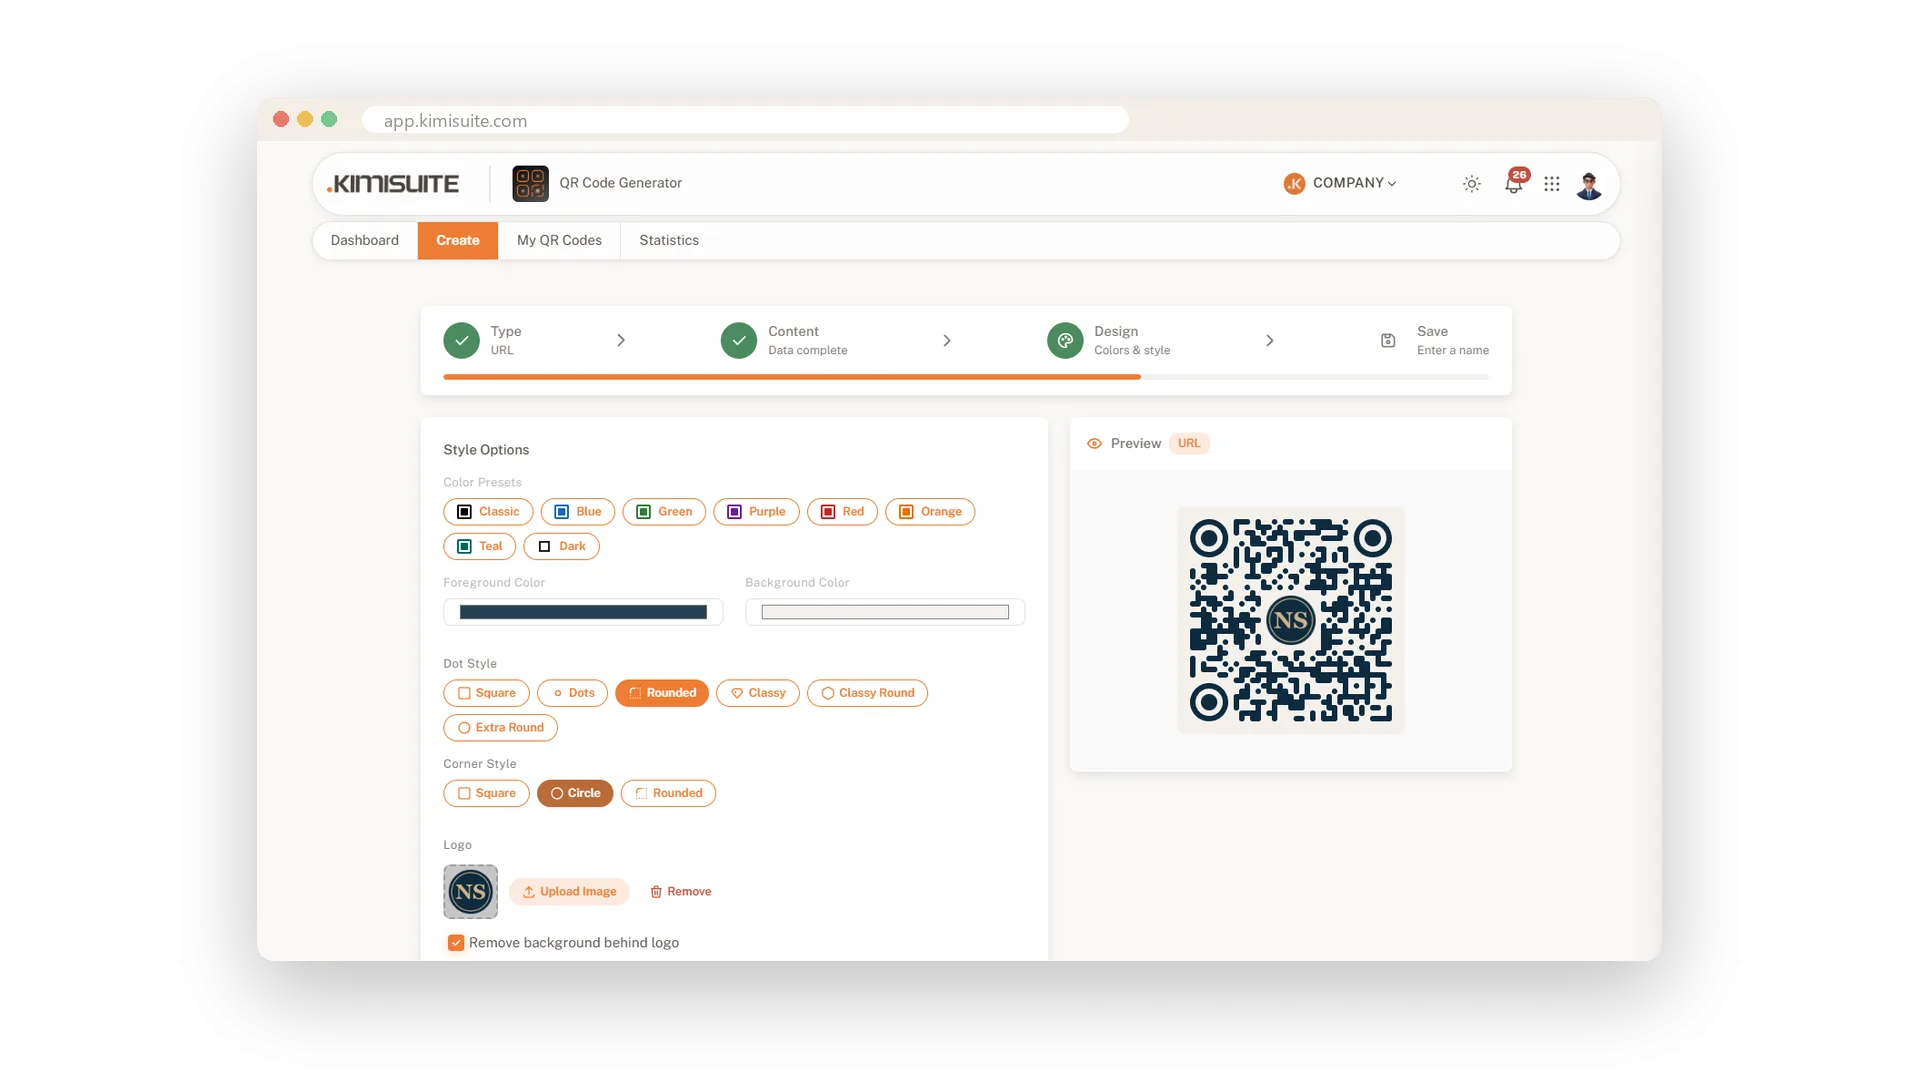Viewport: 1920px width, 1080px height.
Task: Click the chevron after the Type step
Action: click(x=621, y=340)
